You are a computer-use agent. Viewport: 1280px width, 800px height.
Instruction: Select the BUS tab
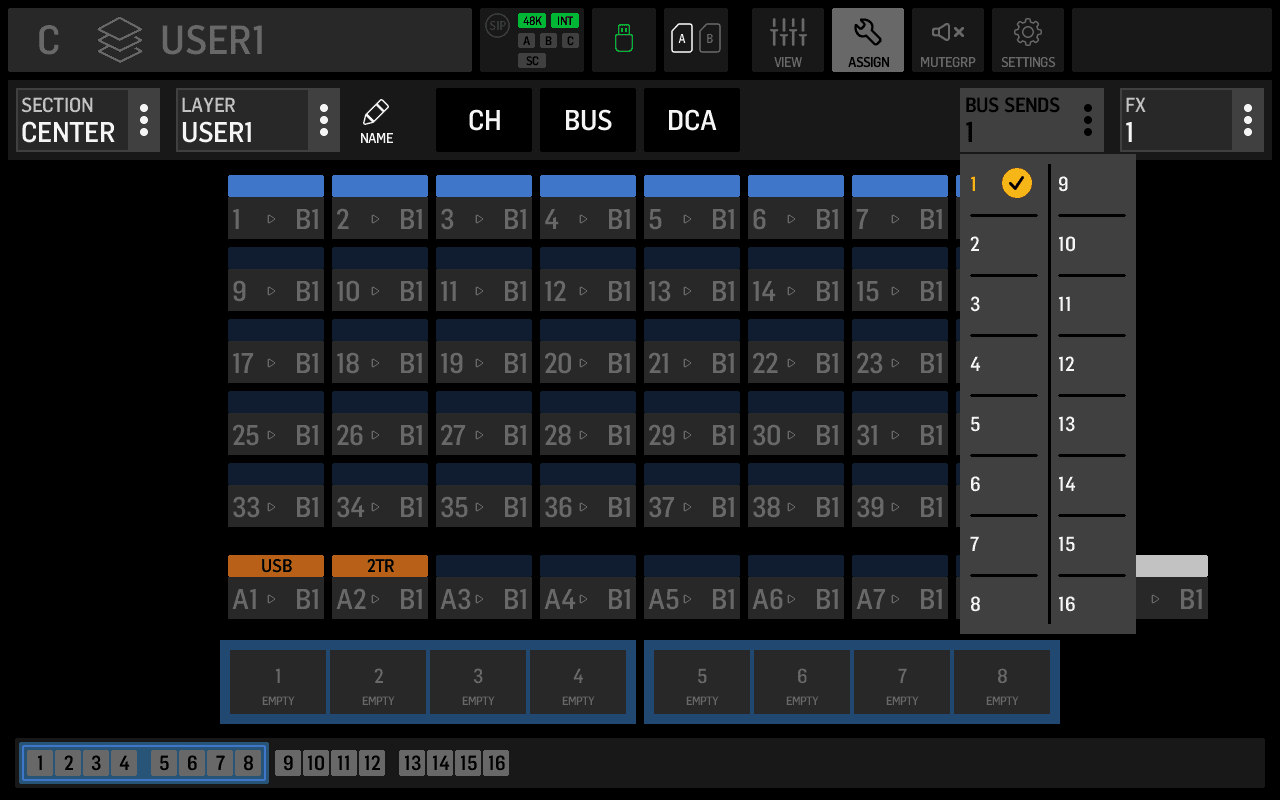coord(588,120)
